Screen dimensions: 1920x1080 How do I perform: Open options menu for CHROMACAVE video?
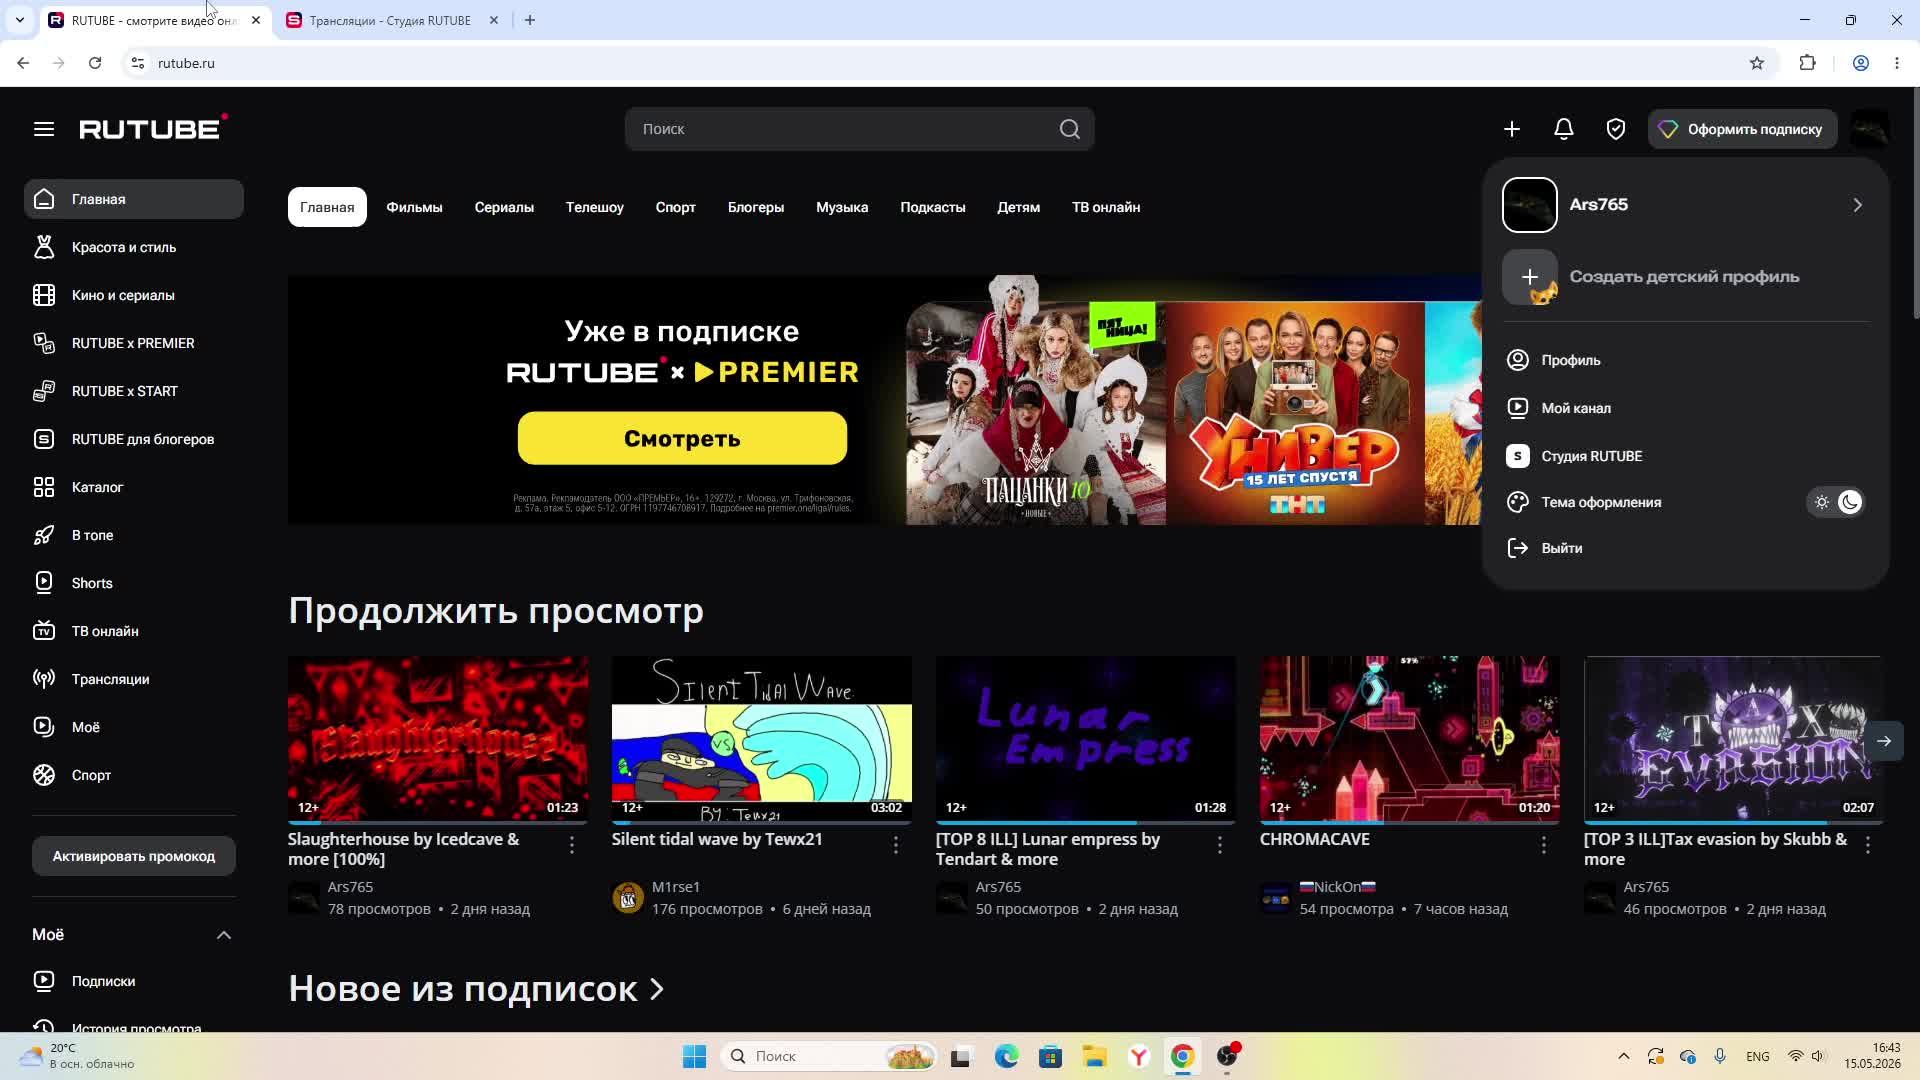1544,846
